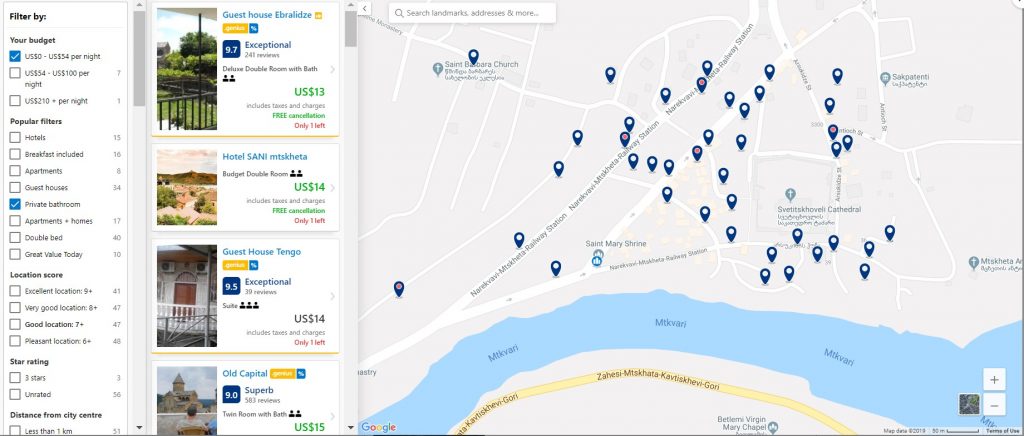Open Guest house Ebralidze title link
1024x436 pixels.
[x=266, y=14]
